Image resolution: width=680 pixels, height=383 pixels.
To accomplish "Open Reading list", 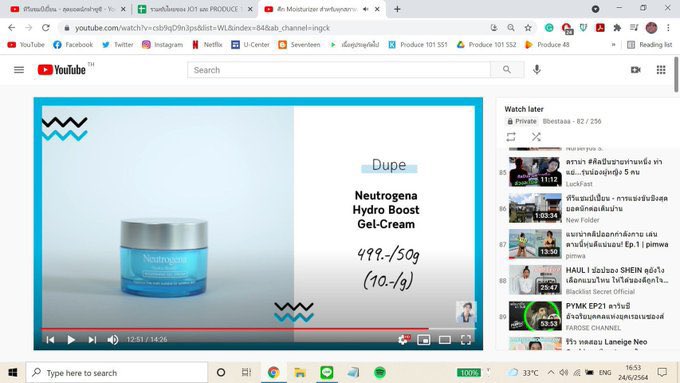I will [649, 45].
